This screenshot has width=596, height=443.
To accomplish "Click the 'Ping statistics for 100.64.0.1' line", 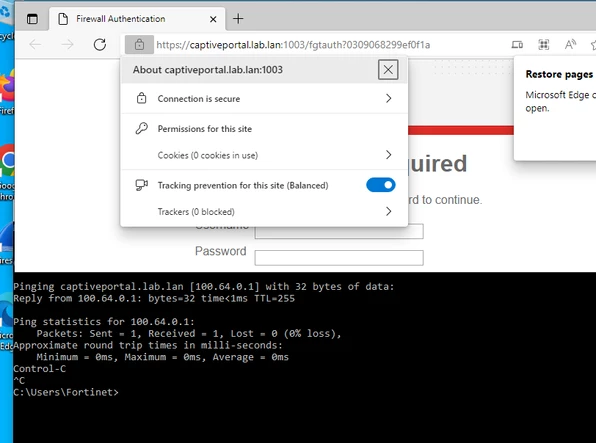I will 104,322.
